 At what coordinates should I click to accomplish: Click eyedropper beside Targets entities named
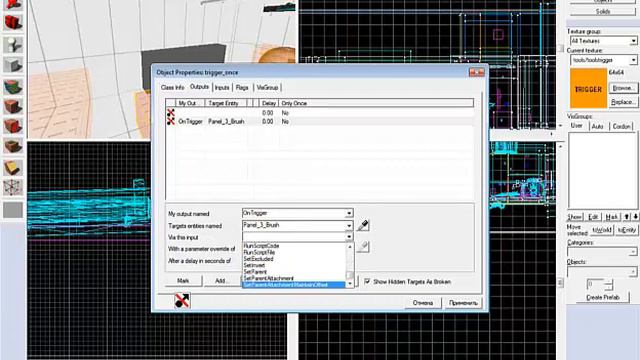click(x=363, y=225)
